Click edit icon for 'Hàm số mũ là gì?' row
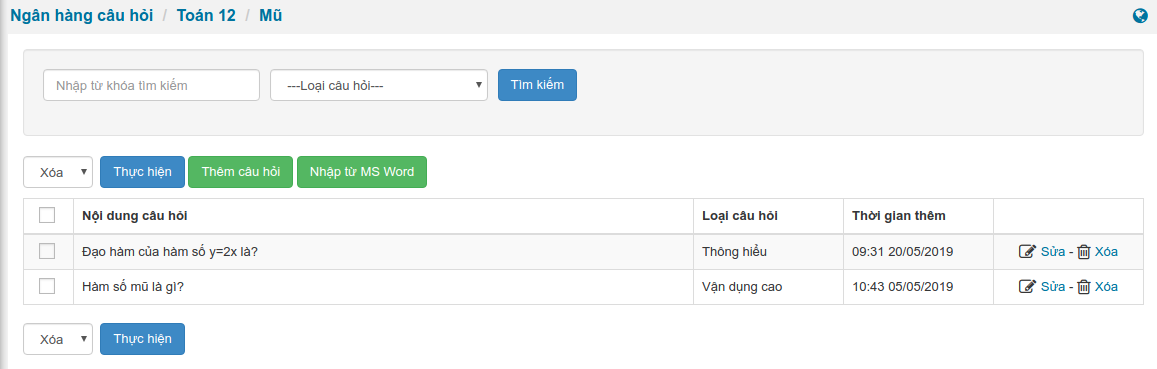1157x369 pixels. tap(1027, 286)
